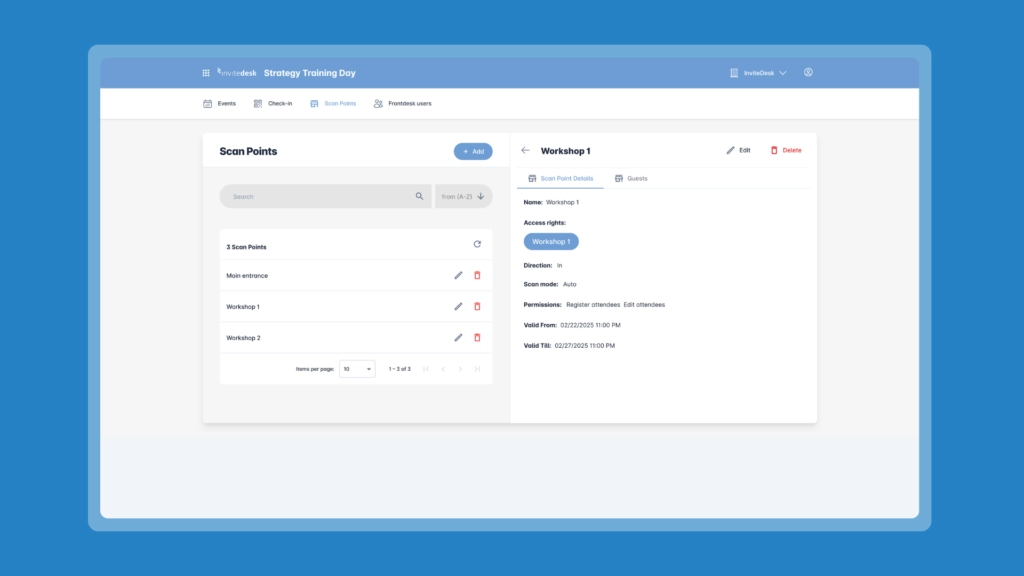Click the refresh scan points icon
This screenshot has height=576, width=1024.
tap(477, 244)
